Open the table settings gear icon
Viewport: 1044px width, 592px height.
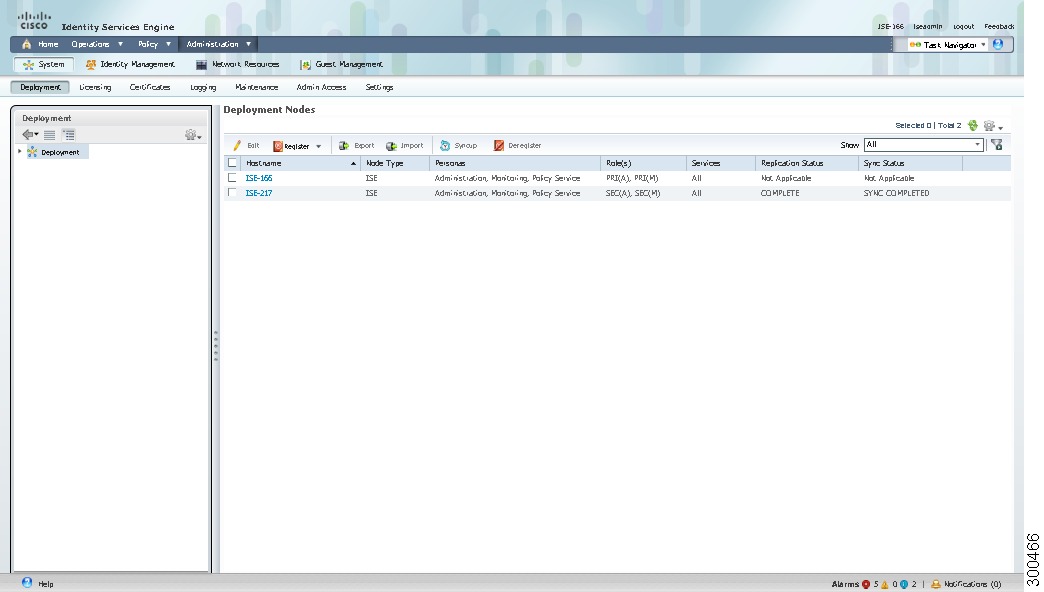[993, 126]
